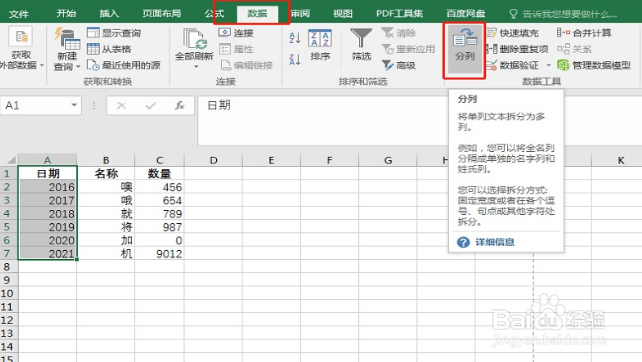Click 属性 properties icon
This screenshot has width=642, height=362.
point(225,49)
